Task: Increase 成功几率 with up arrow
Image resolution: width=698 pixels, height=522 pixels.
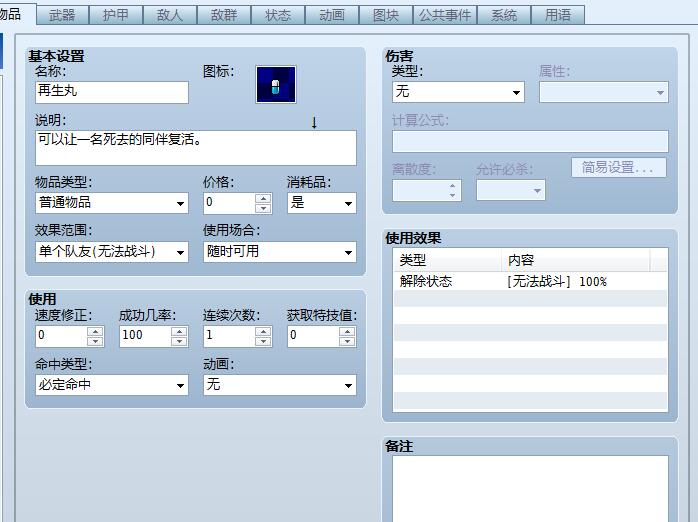Action: [x=179, y=331]
